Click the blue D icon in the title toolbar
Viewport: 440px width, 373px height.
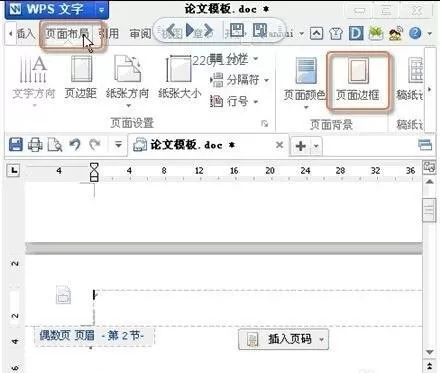coord(356,33)
